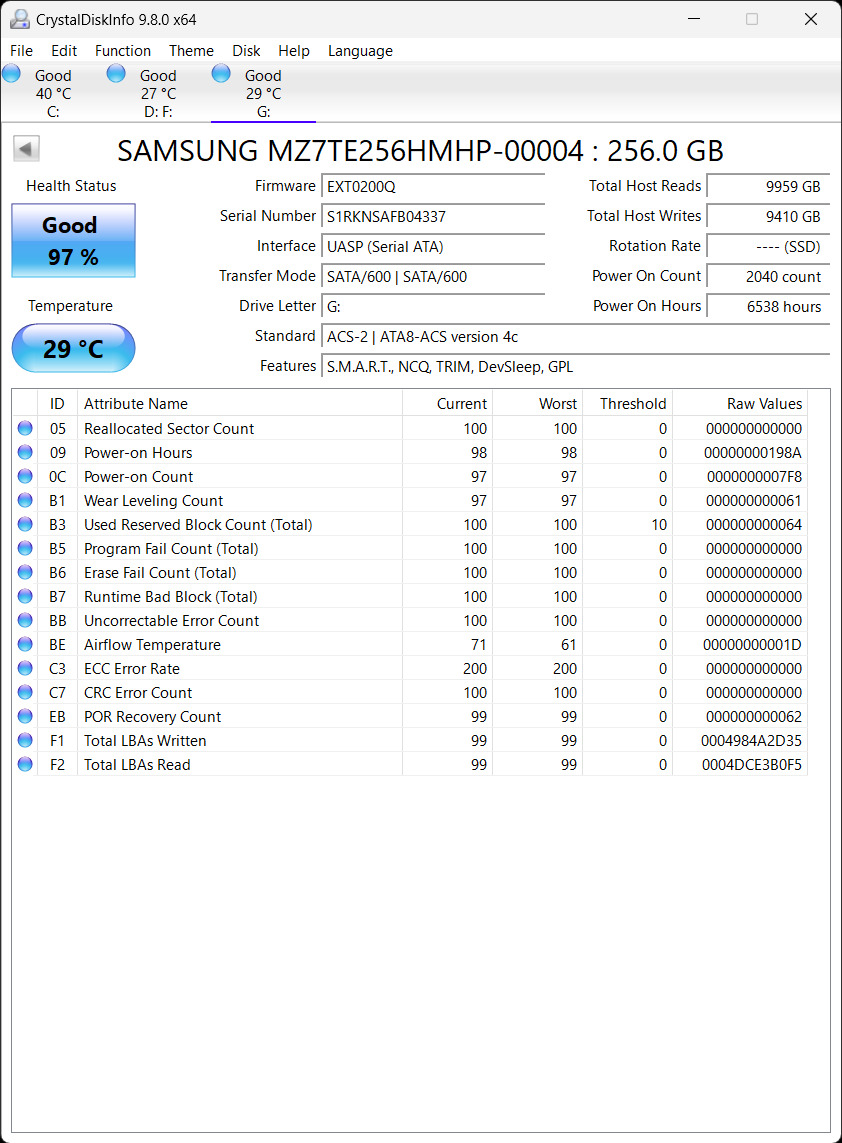Viewport: 842px width, 1143px height.
Task: Open the Disk menu
Action: click(x=246, y=50)
